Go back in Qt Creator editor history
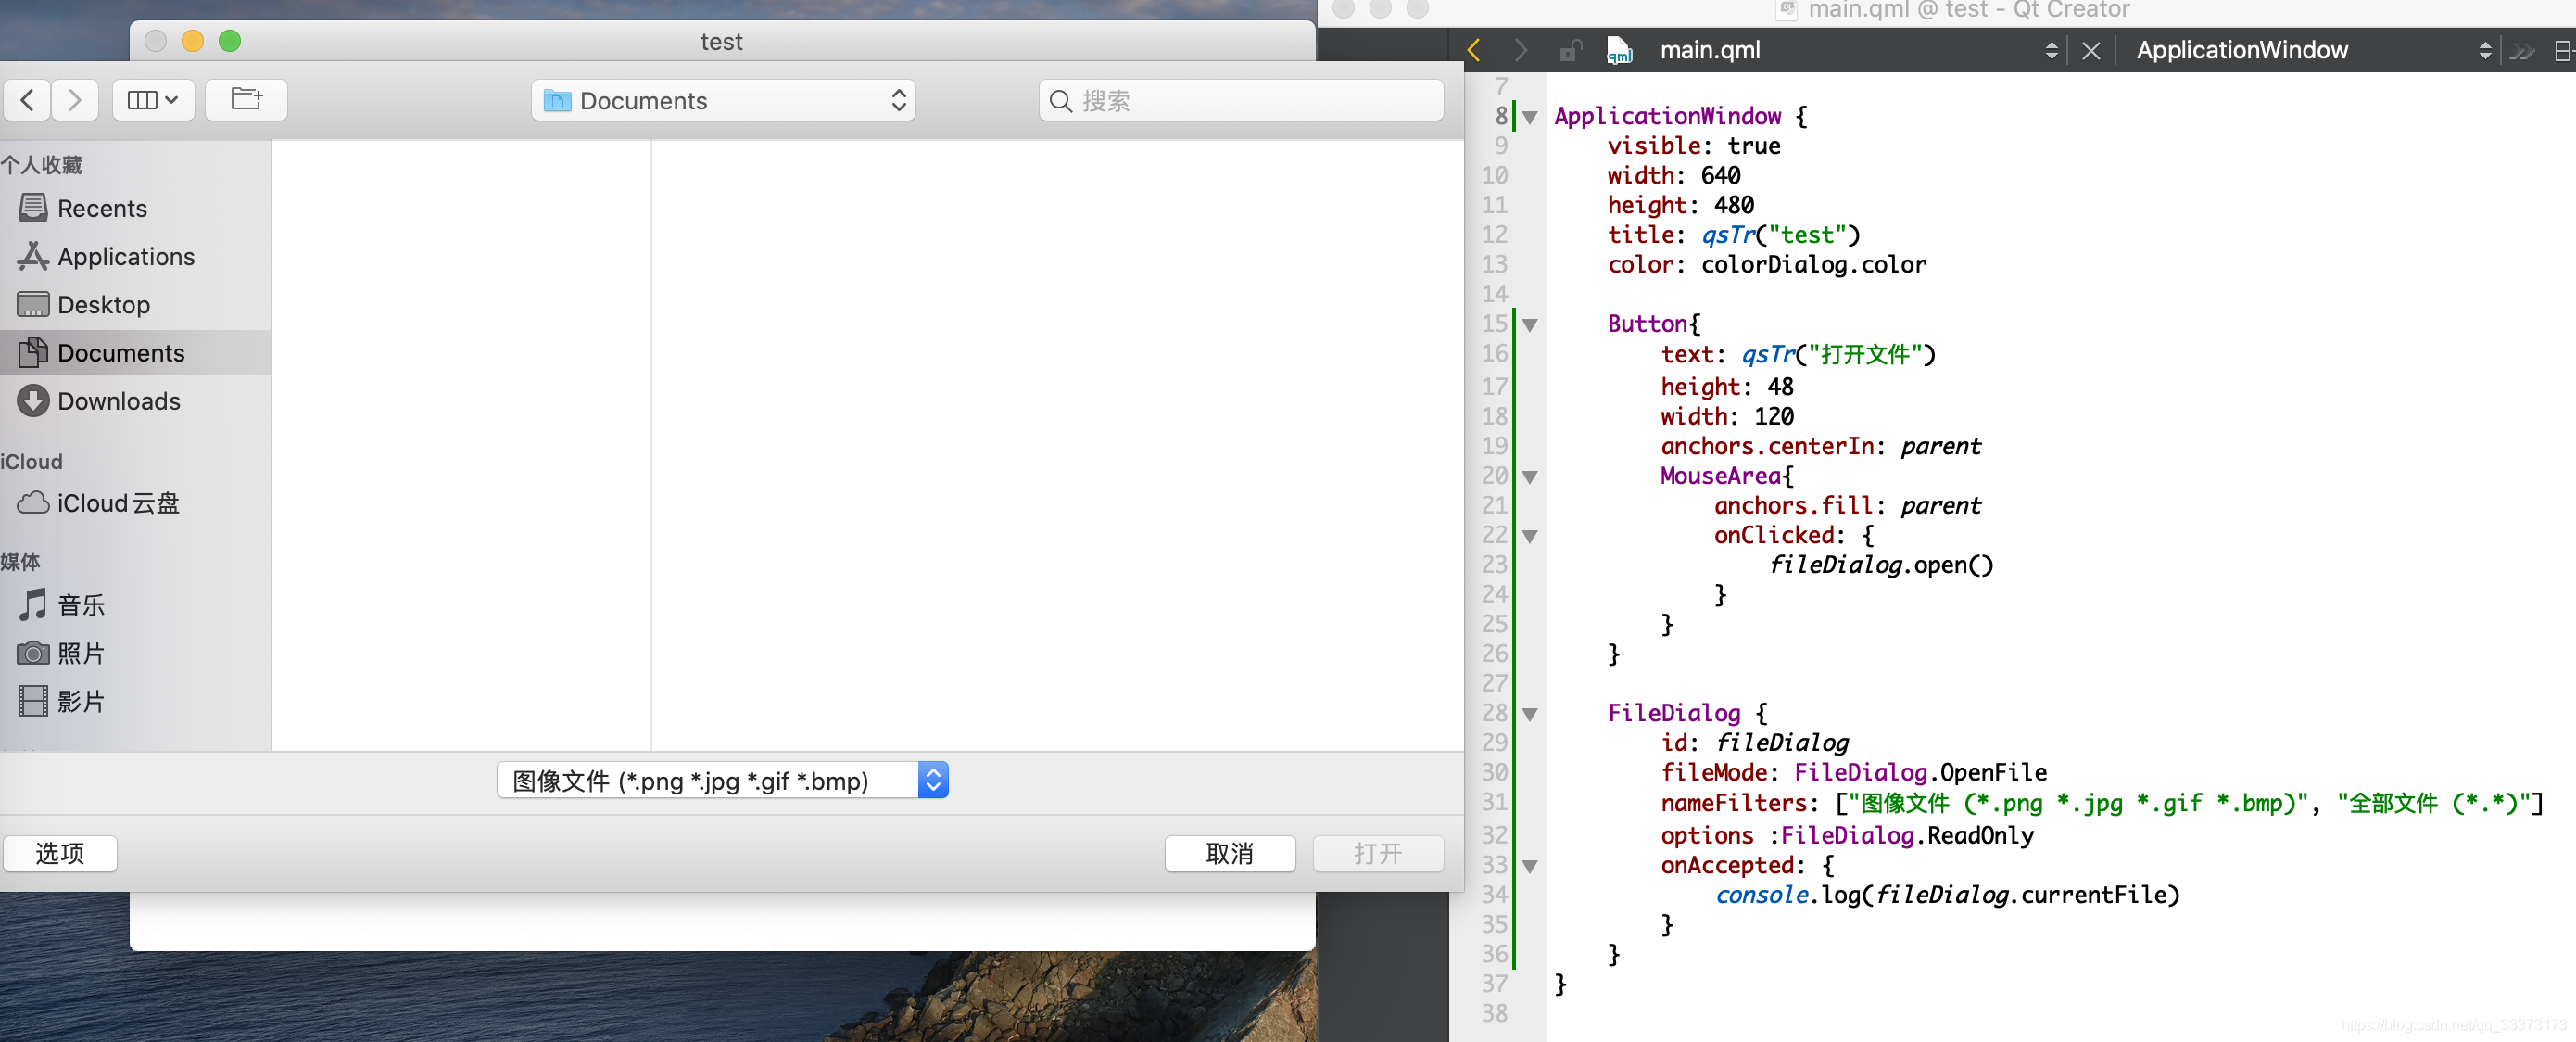Viewport: 2576px width, 1042px height. pos(1473,50)
